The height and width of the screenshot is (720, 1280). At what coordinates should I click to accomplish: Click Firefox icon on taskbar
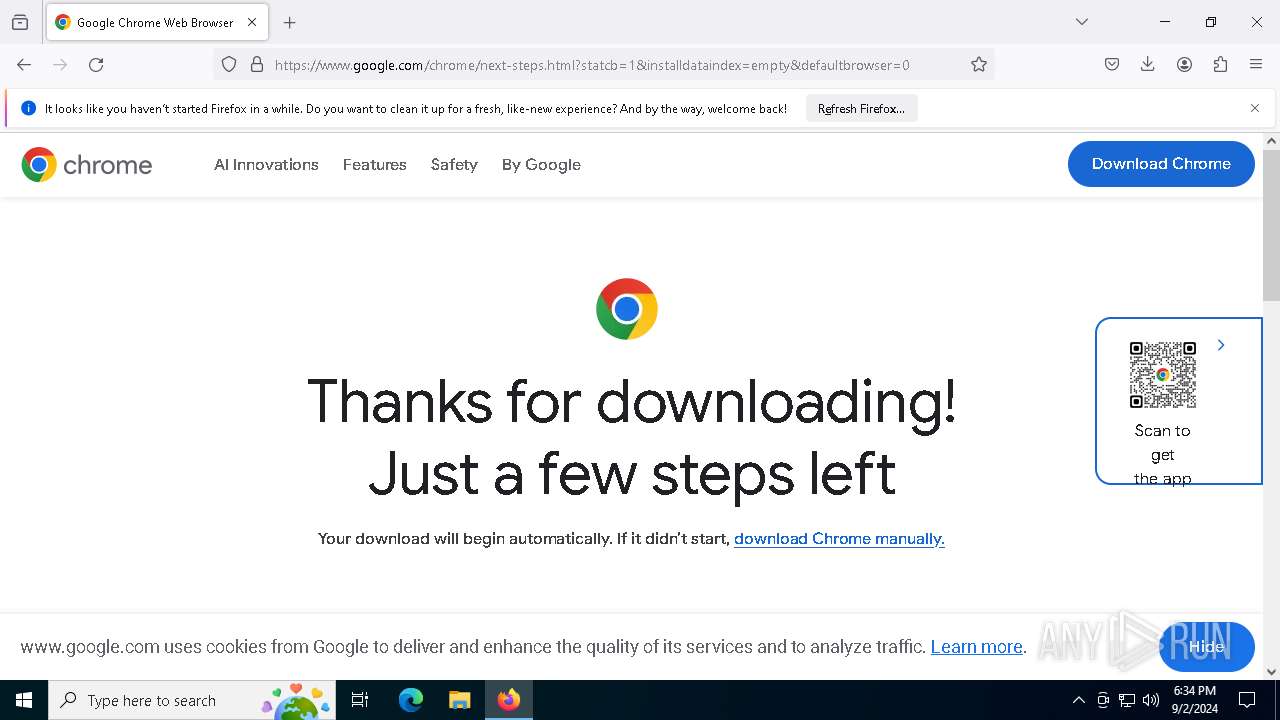pyautogui.click(x=509, y=700)
